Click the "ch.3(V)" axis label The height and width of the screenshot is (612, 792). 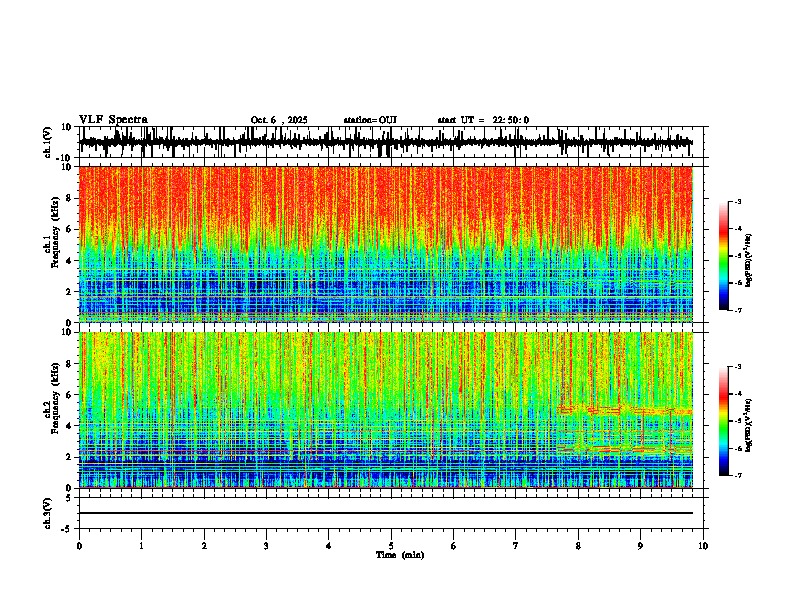point(48,513)
